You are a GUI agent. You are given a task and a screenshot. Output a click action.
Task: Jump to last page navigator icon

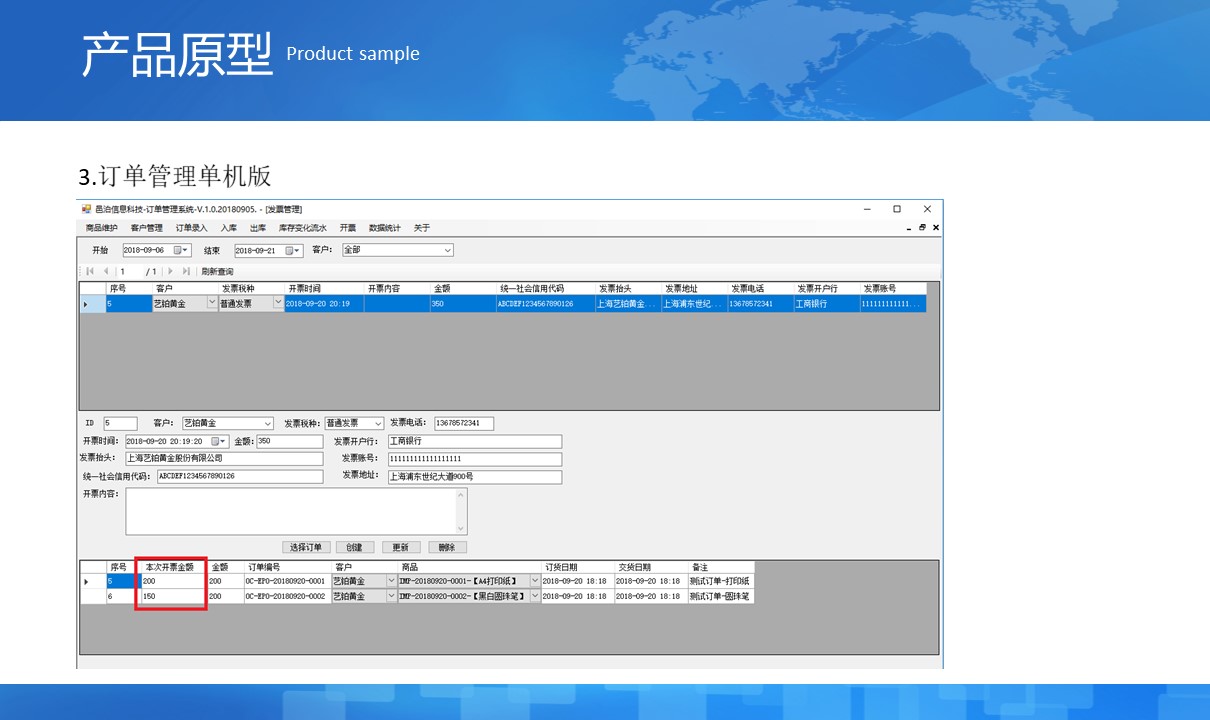[x=186, y=271]
